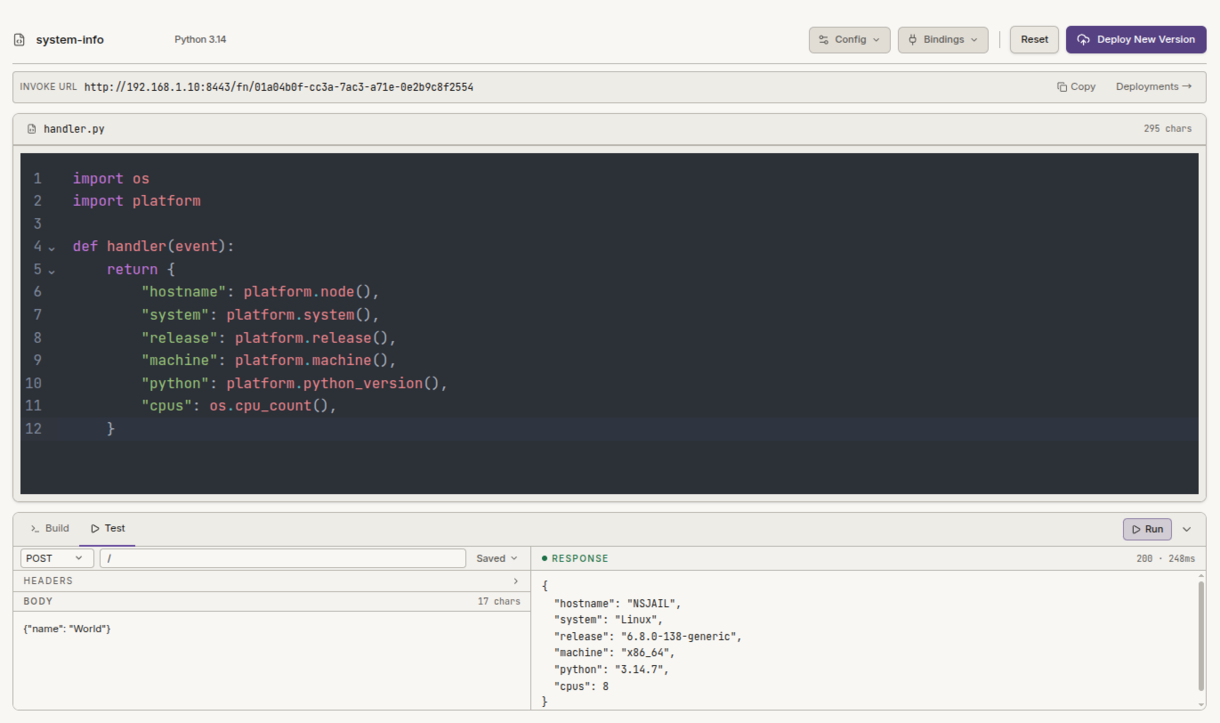Click the system-info function file icon
Screen dimensions: 1220x723
click(19, 40)
